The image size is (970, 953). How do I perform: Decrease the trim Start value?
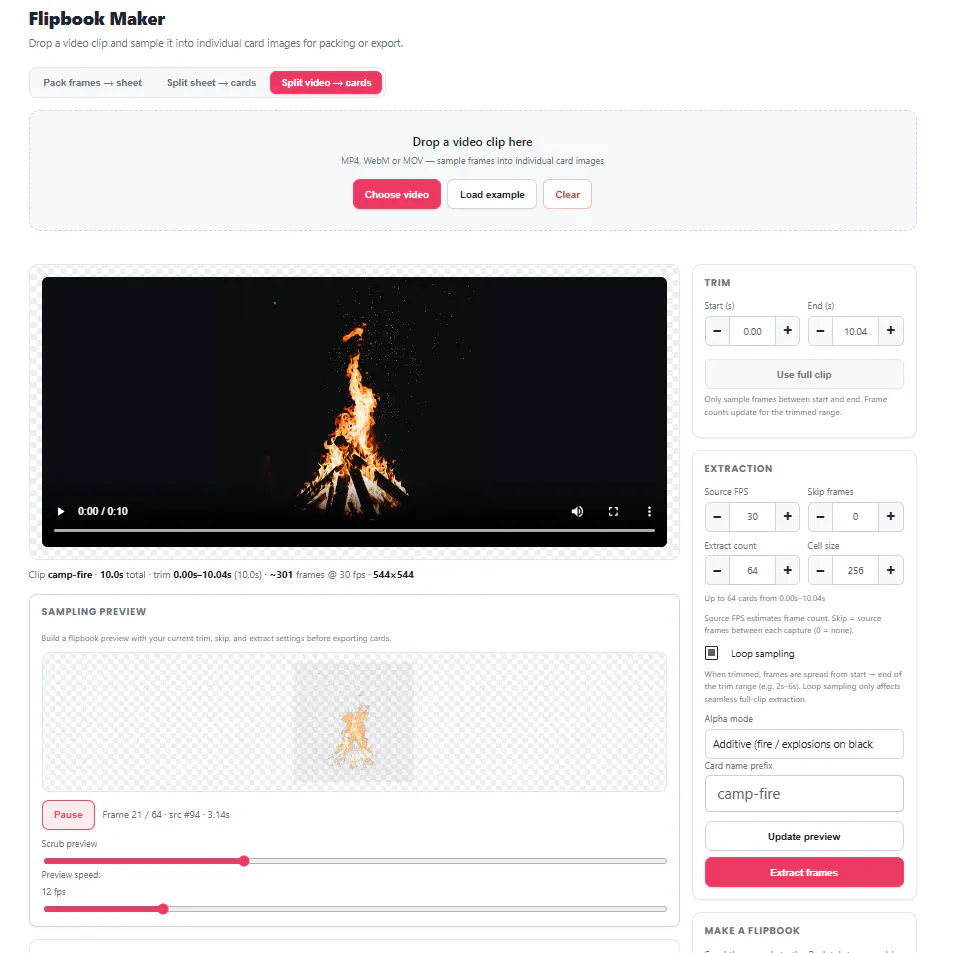[x=717, y=331]
